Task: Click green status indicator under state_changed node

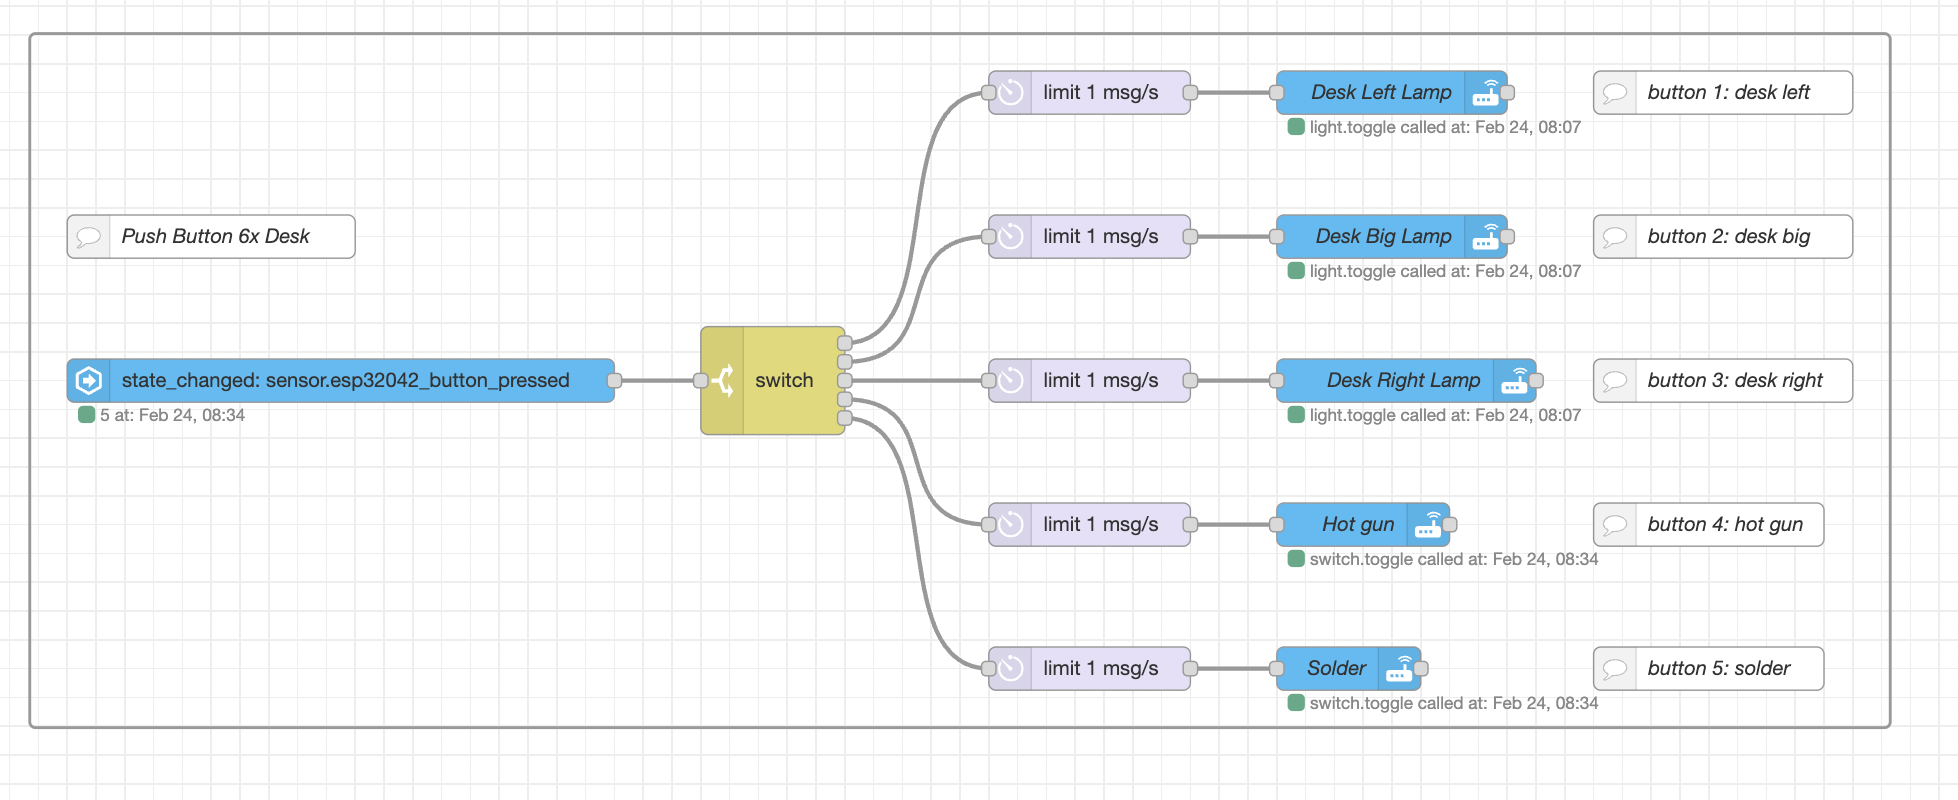Action: pos(86,415)
